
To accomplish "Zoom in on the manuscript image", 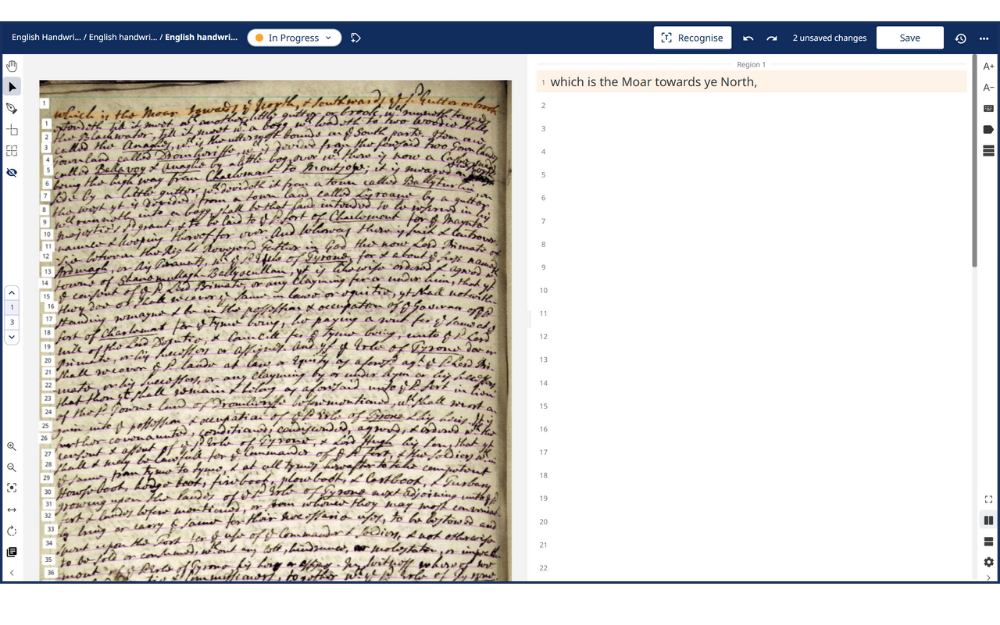I will point(11,446).
